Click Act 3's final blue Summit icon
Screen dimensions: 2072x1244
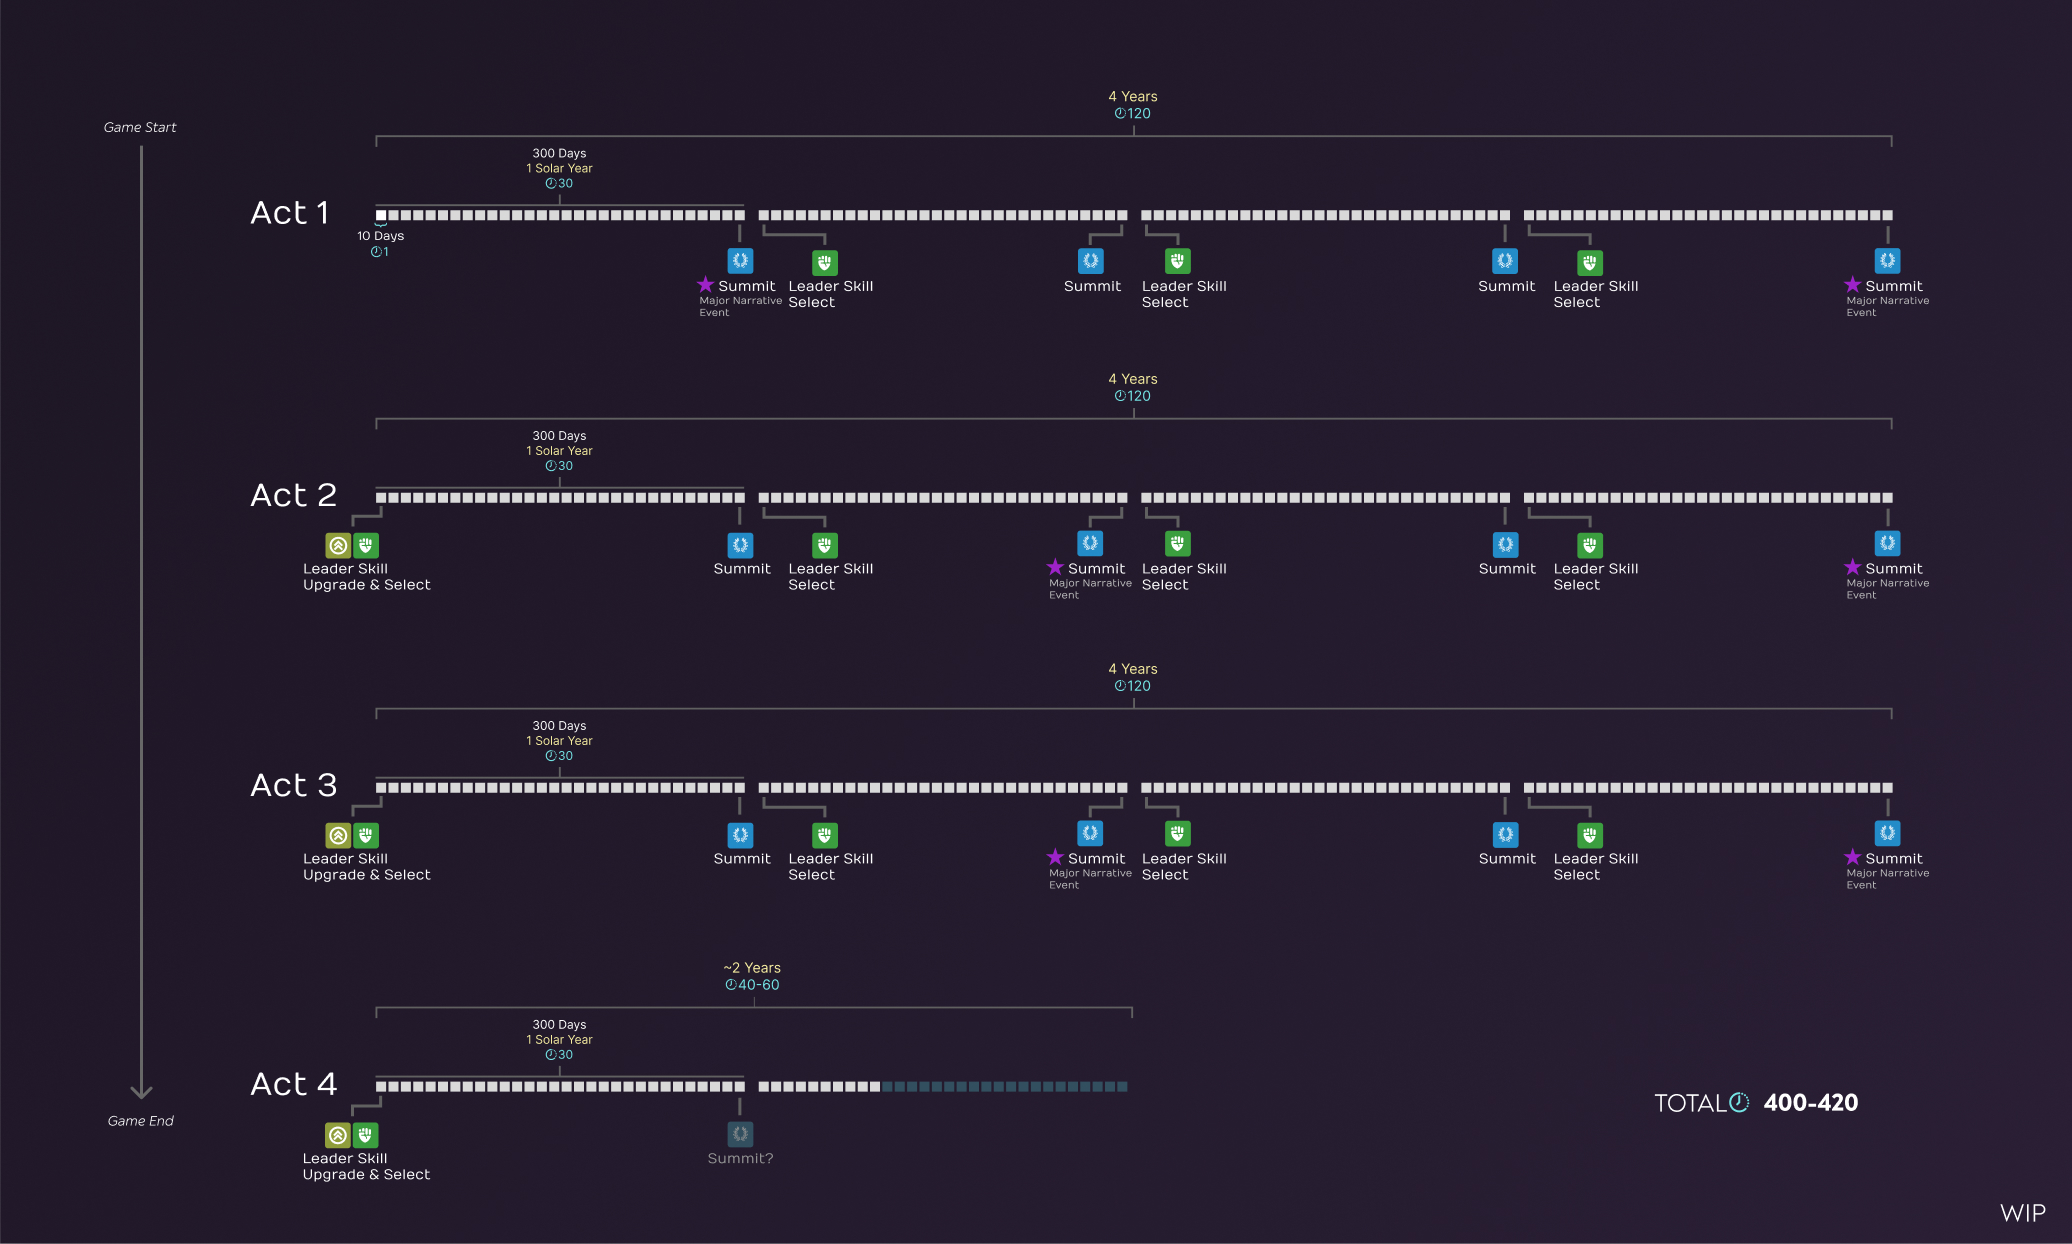click(x=1887, y=833)
